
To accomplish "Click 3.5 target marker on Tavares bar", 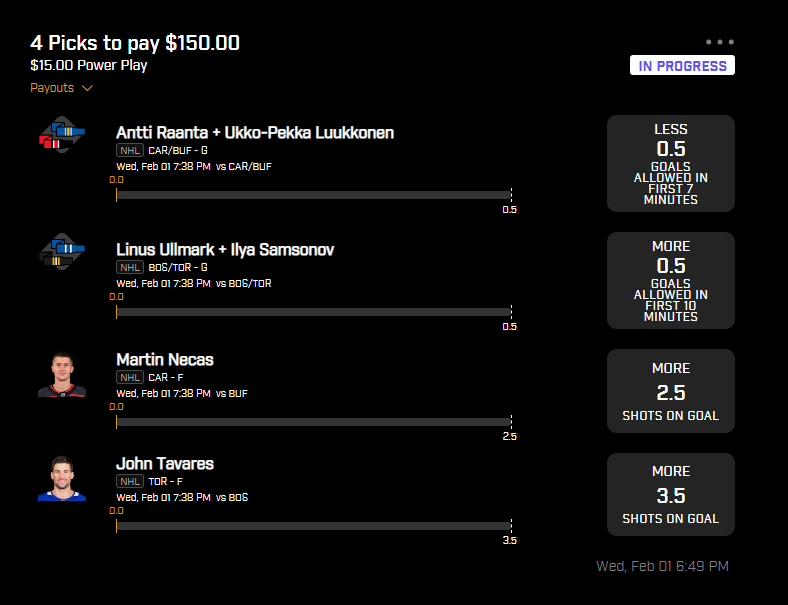I will click(510, 541).
